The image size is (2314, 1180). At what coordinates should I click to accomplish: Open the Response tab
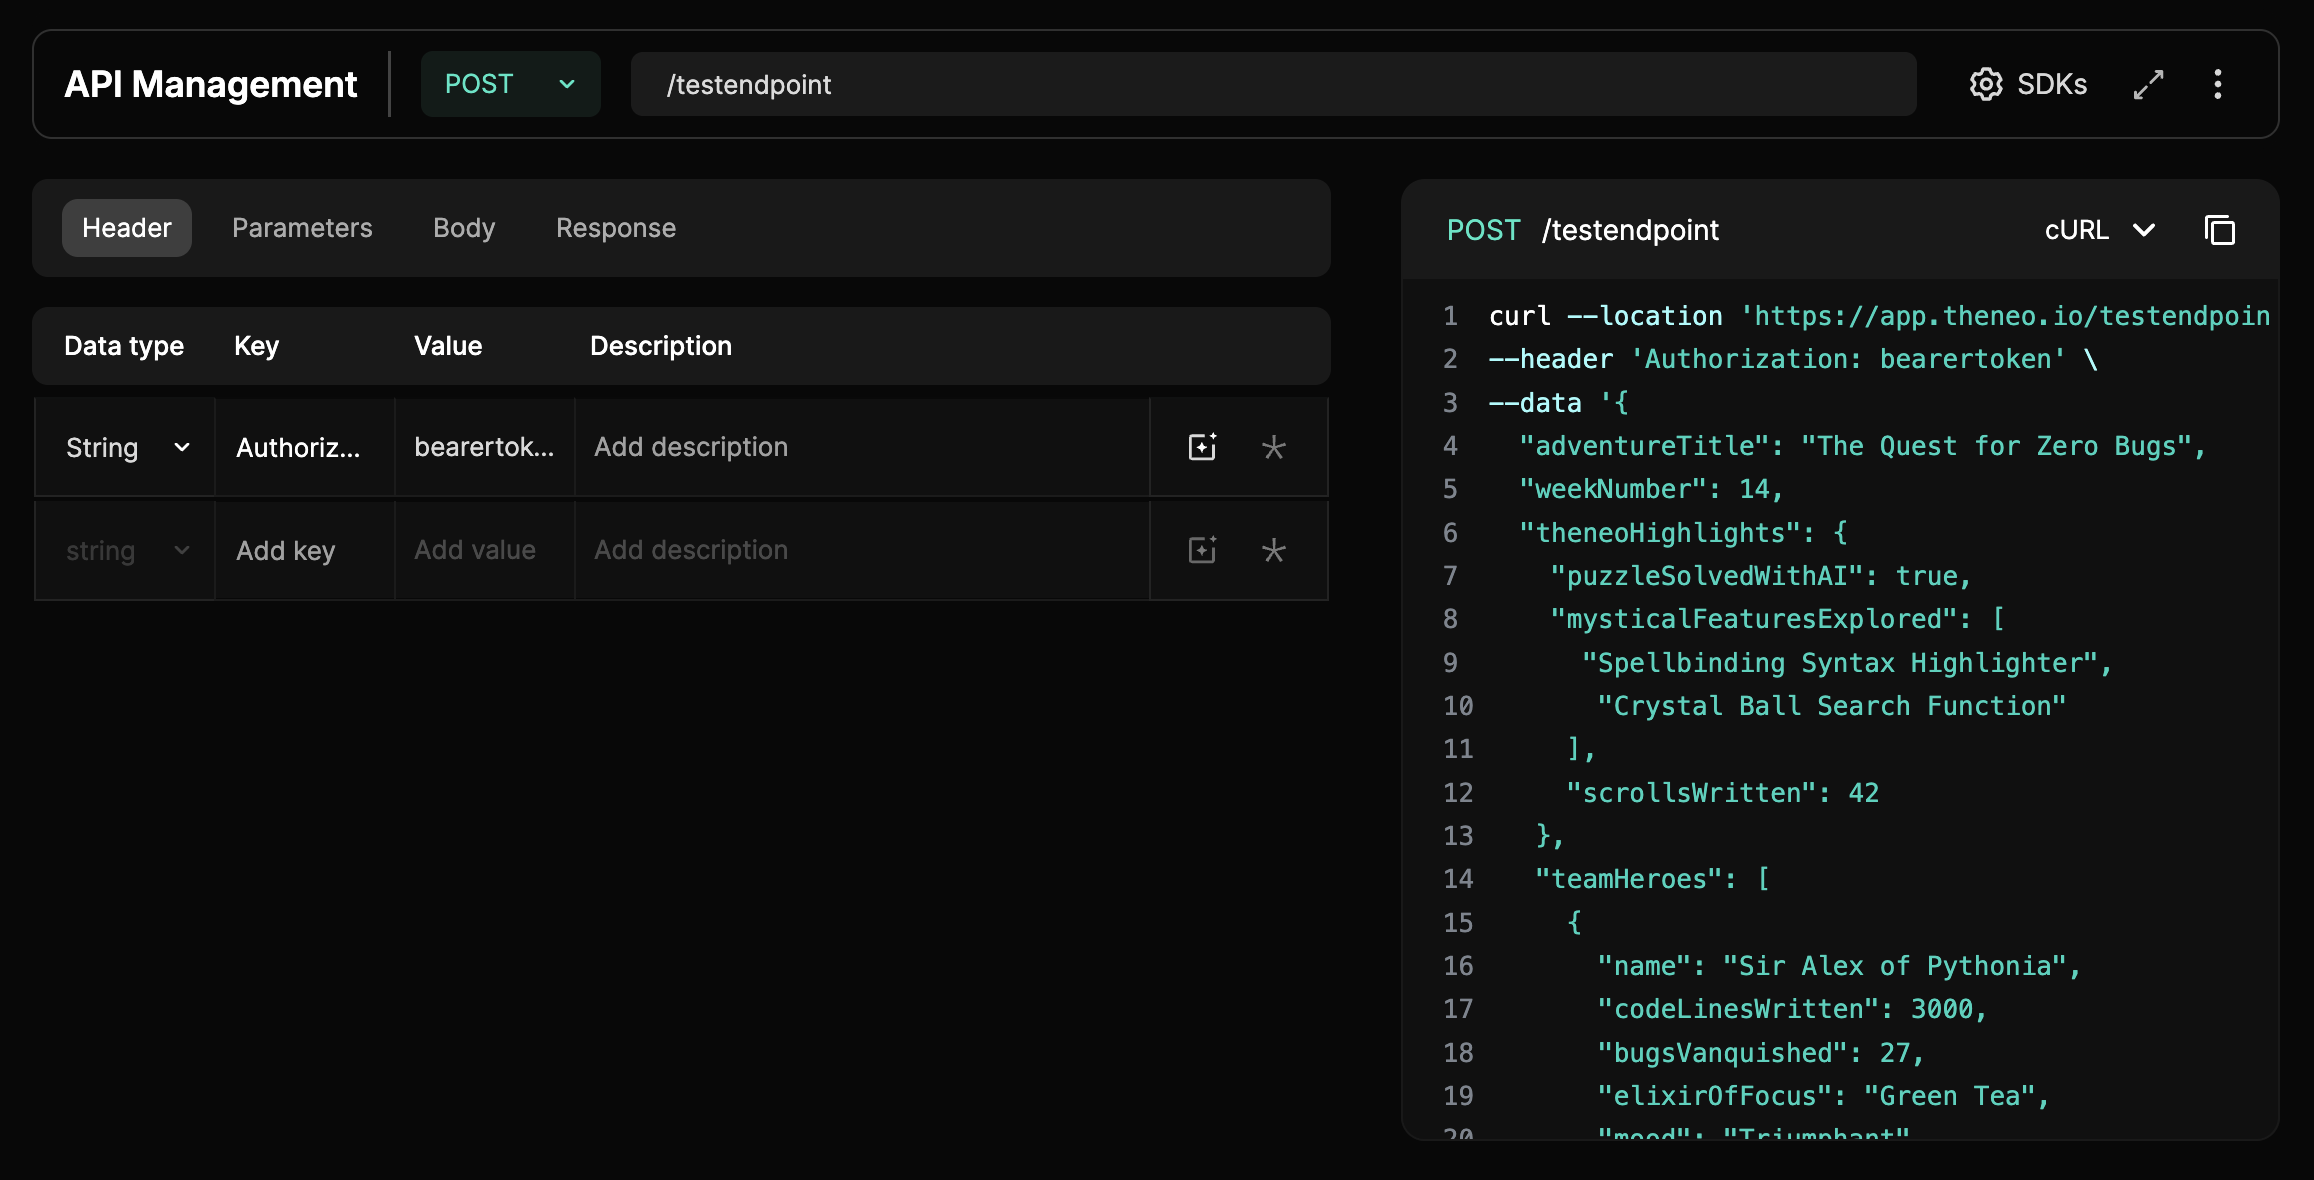coord(616,228)
